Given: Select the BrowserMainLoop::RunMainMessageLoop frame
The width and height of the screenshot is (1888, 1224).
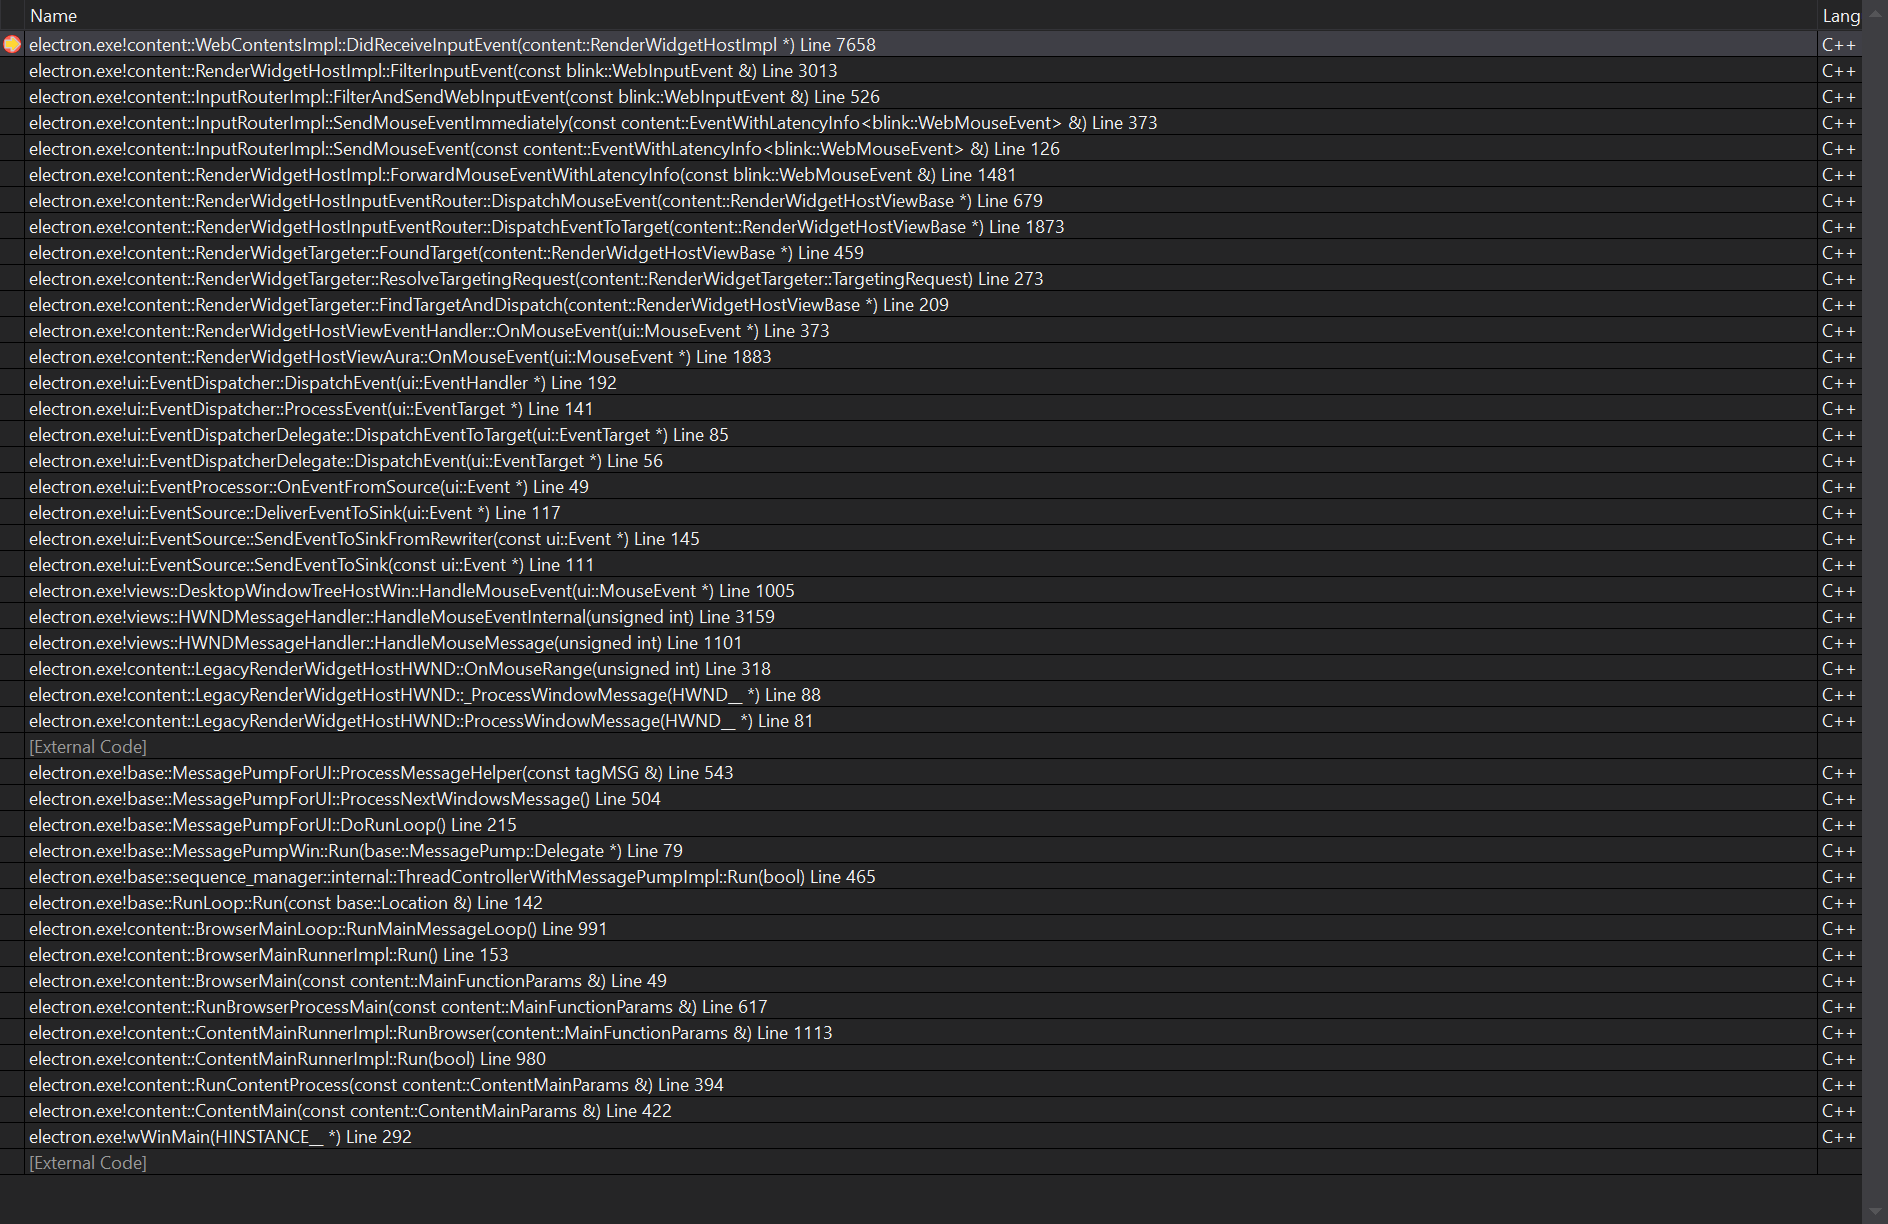Looking at the screenshot, I should 317,928.
